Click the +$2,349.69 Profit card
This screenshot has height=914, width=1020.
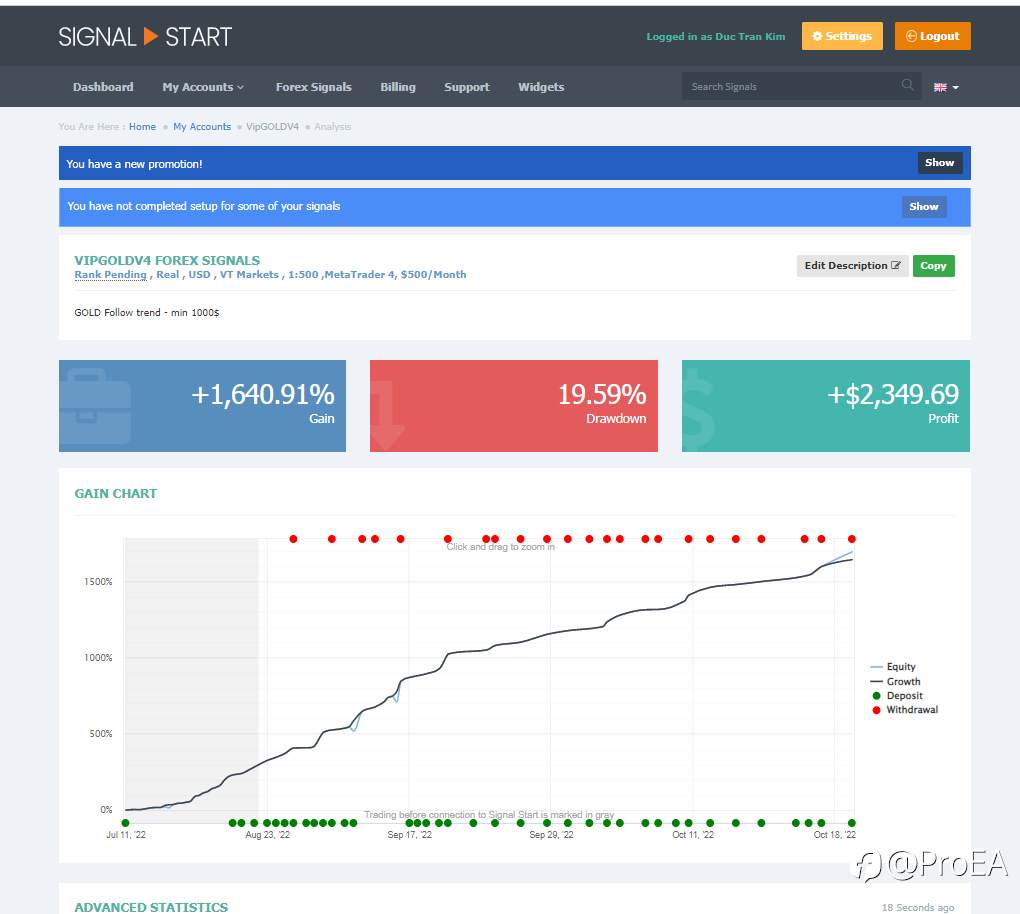(x=825, y=406)
